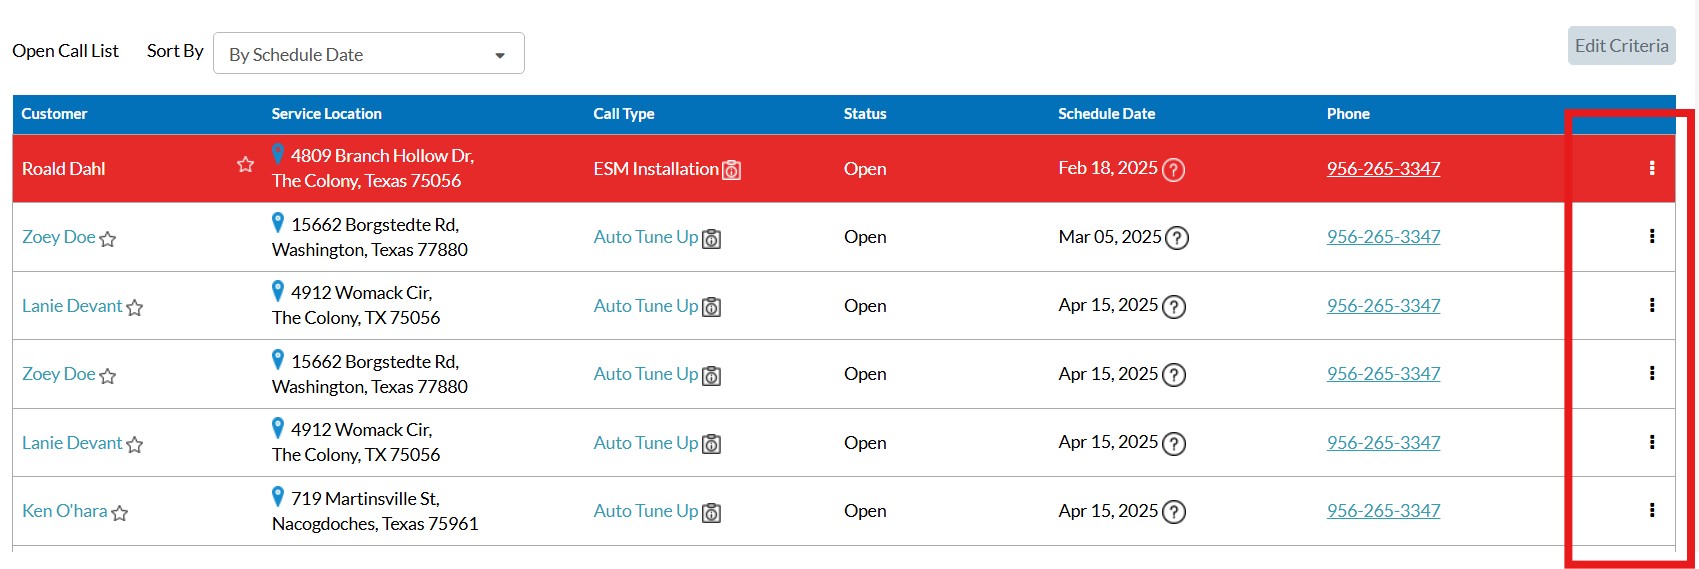Screen dimensions: 1699x569
Task: Open the three-dot menu for the Mar 05 call
Action: coord(1651,236)
